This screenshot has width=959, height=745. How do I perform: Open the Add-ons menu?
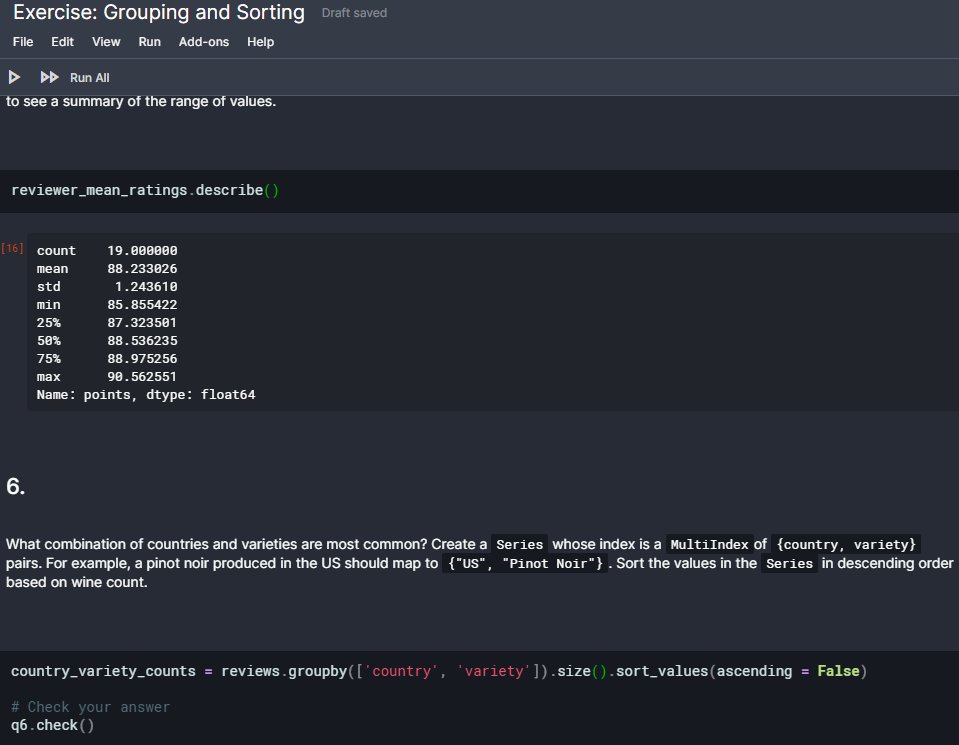pos(204,42)
